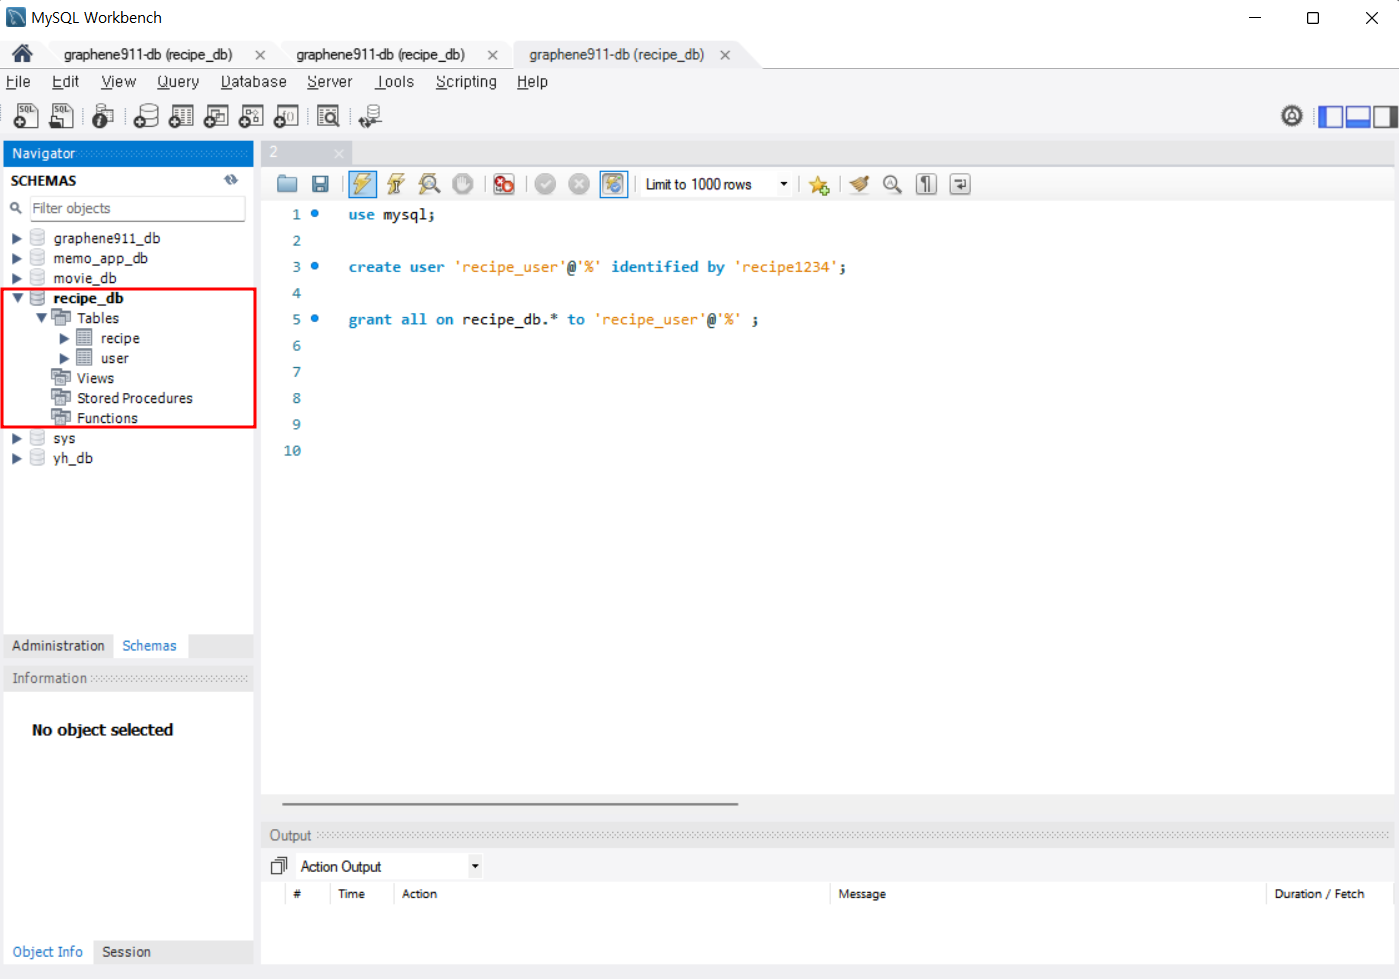This screenshot has height=979, width=1399.
Task: Close the query editor tab 2
Action: (339, 153)
